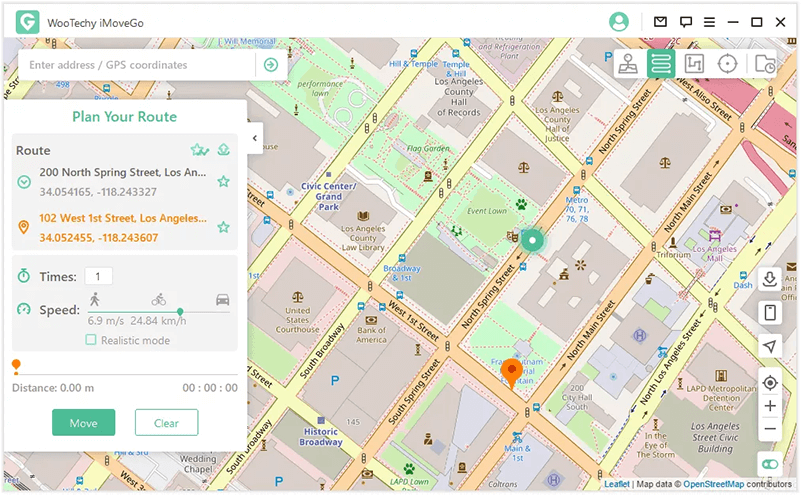
Task: Open the feedback chat bubble icon
Action: tap(686, 21)
